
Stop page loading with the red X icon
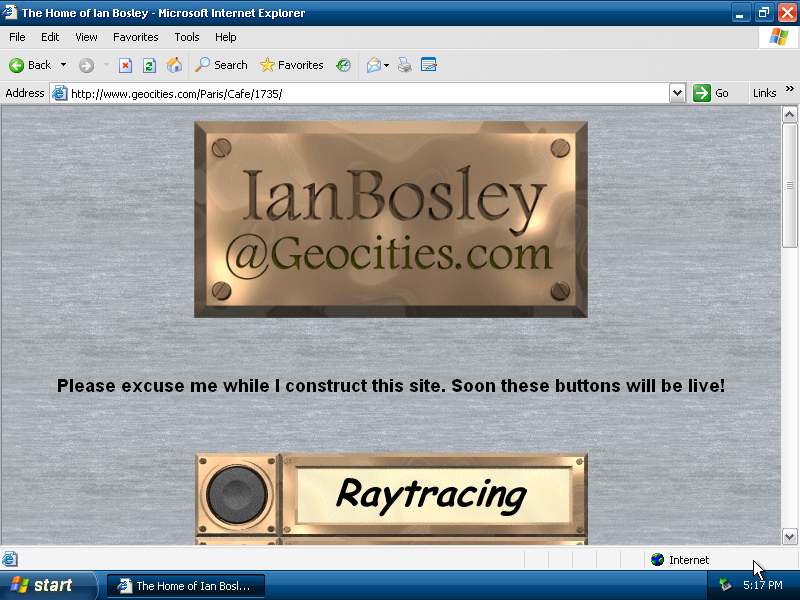coord(126,65)
